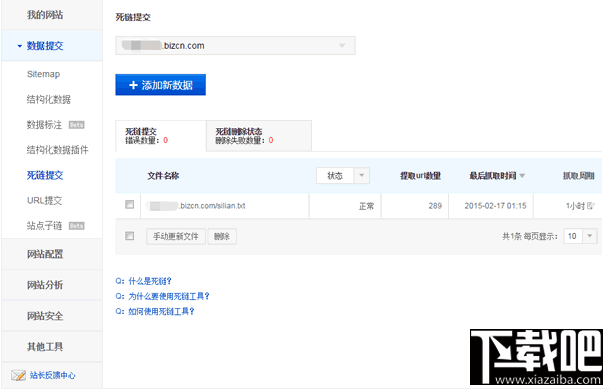The image size is (610, 390).
Task: Open 站点子链 sidebar item
Action: point(44,226)
